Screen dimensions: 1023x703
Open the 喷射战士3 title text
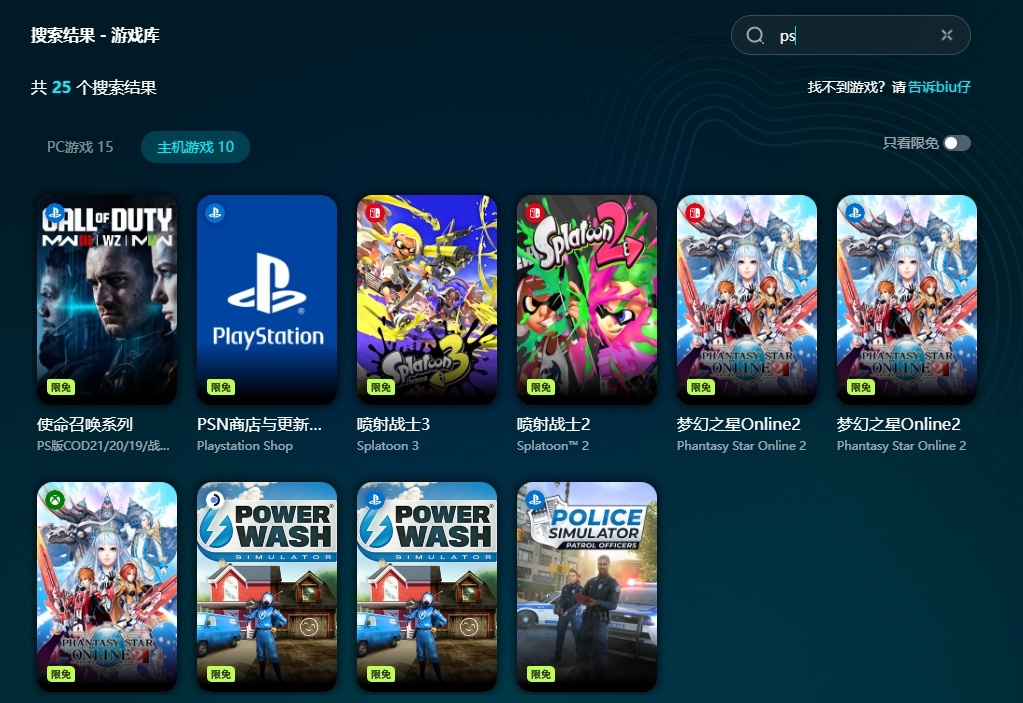coord(393,424)
